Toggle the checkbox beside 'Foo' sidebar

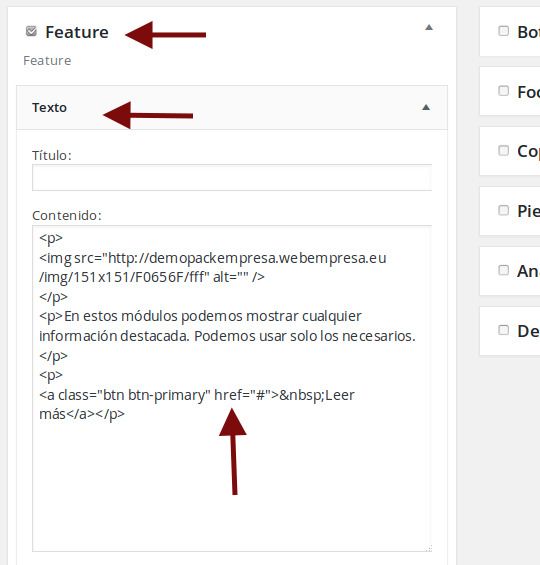coord(503,91)
